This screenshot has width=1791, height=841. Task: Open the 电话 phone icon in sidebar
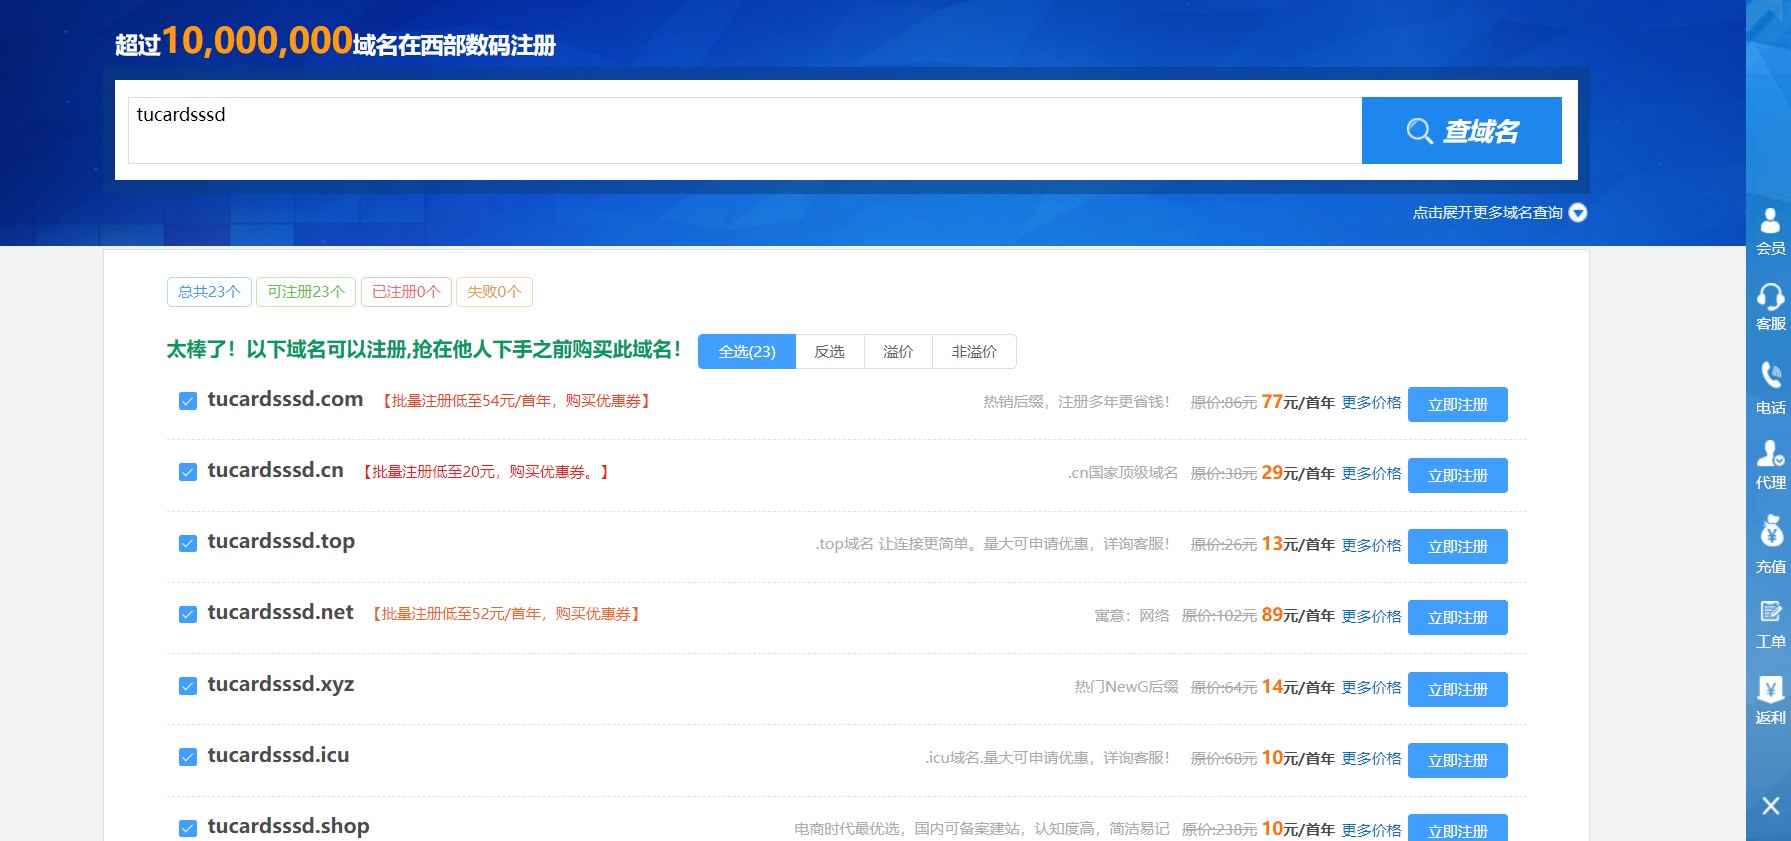pos(1769,377)
